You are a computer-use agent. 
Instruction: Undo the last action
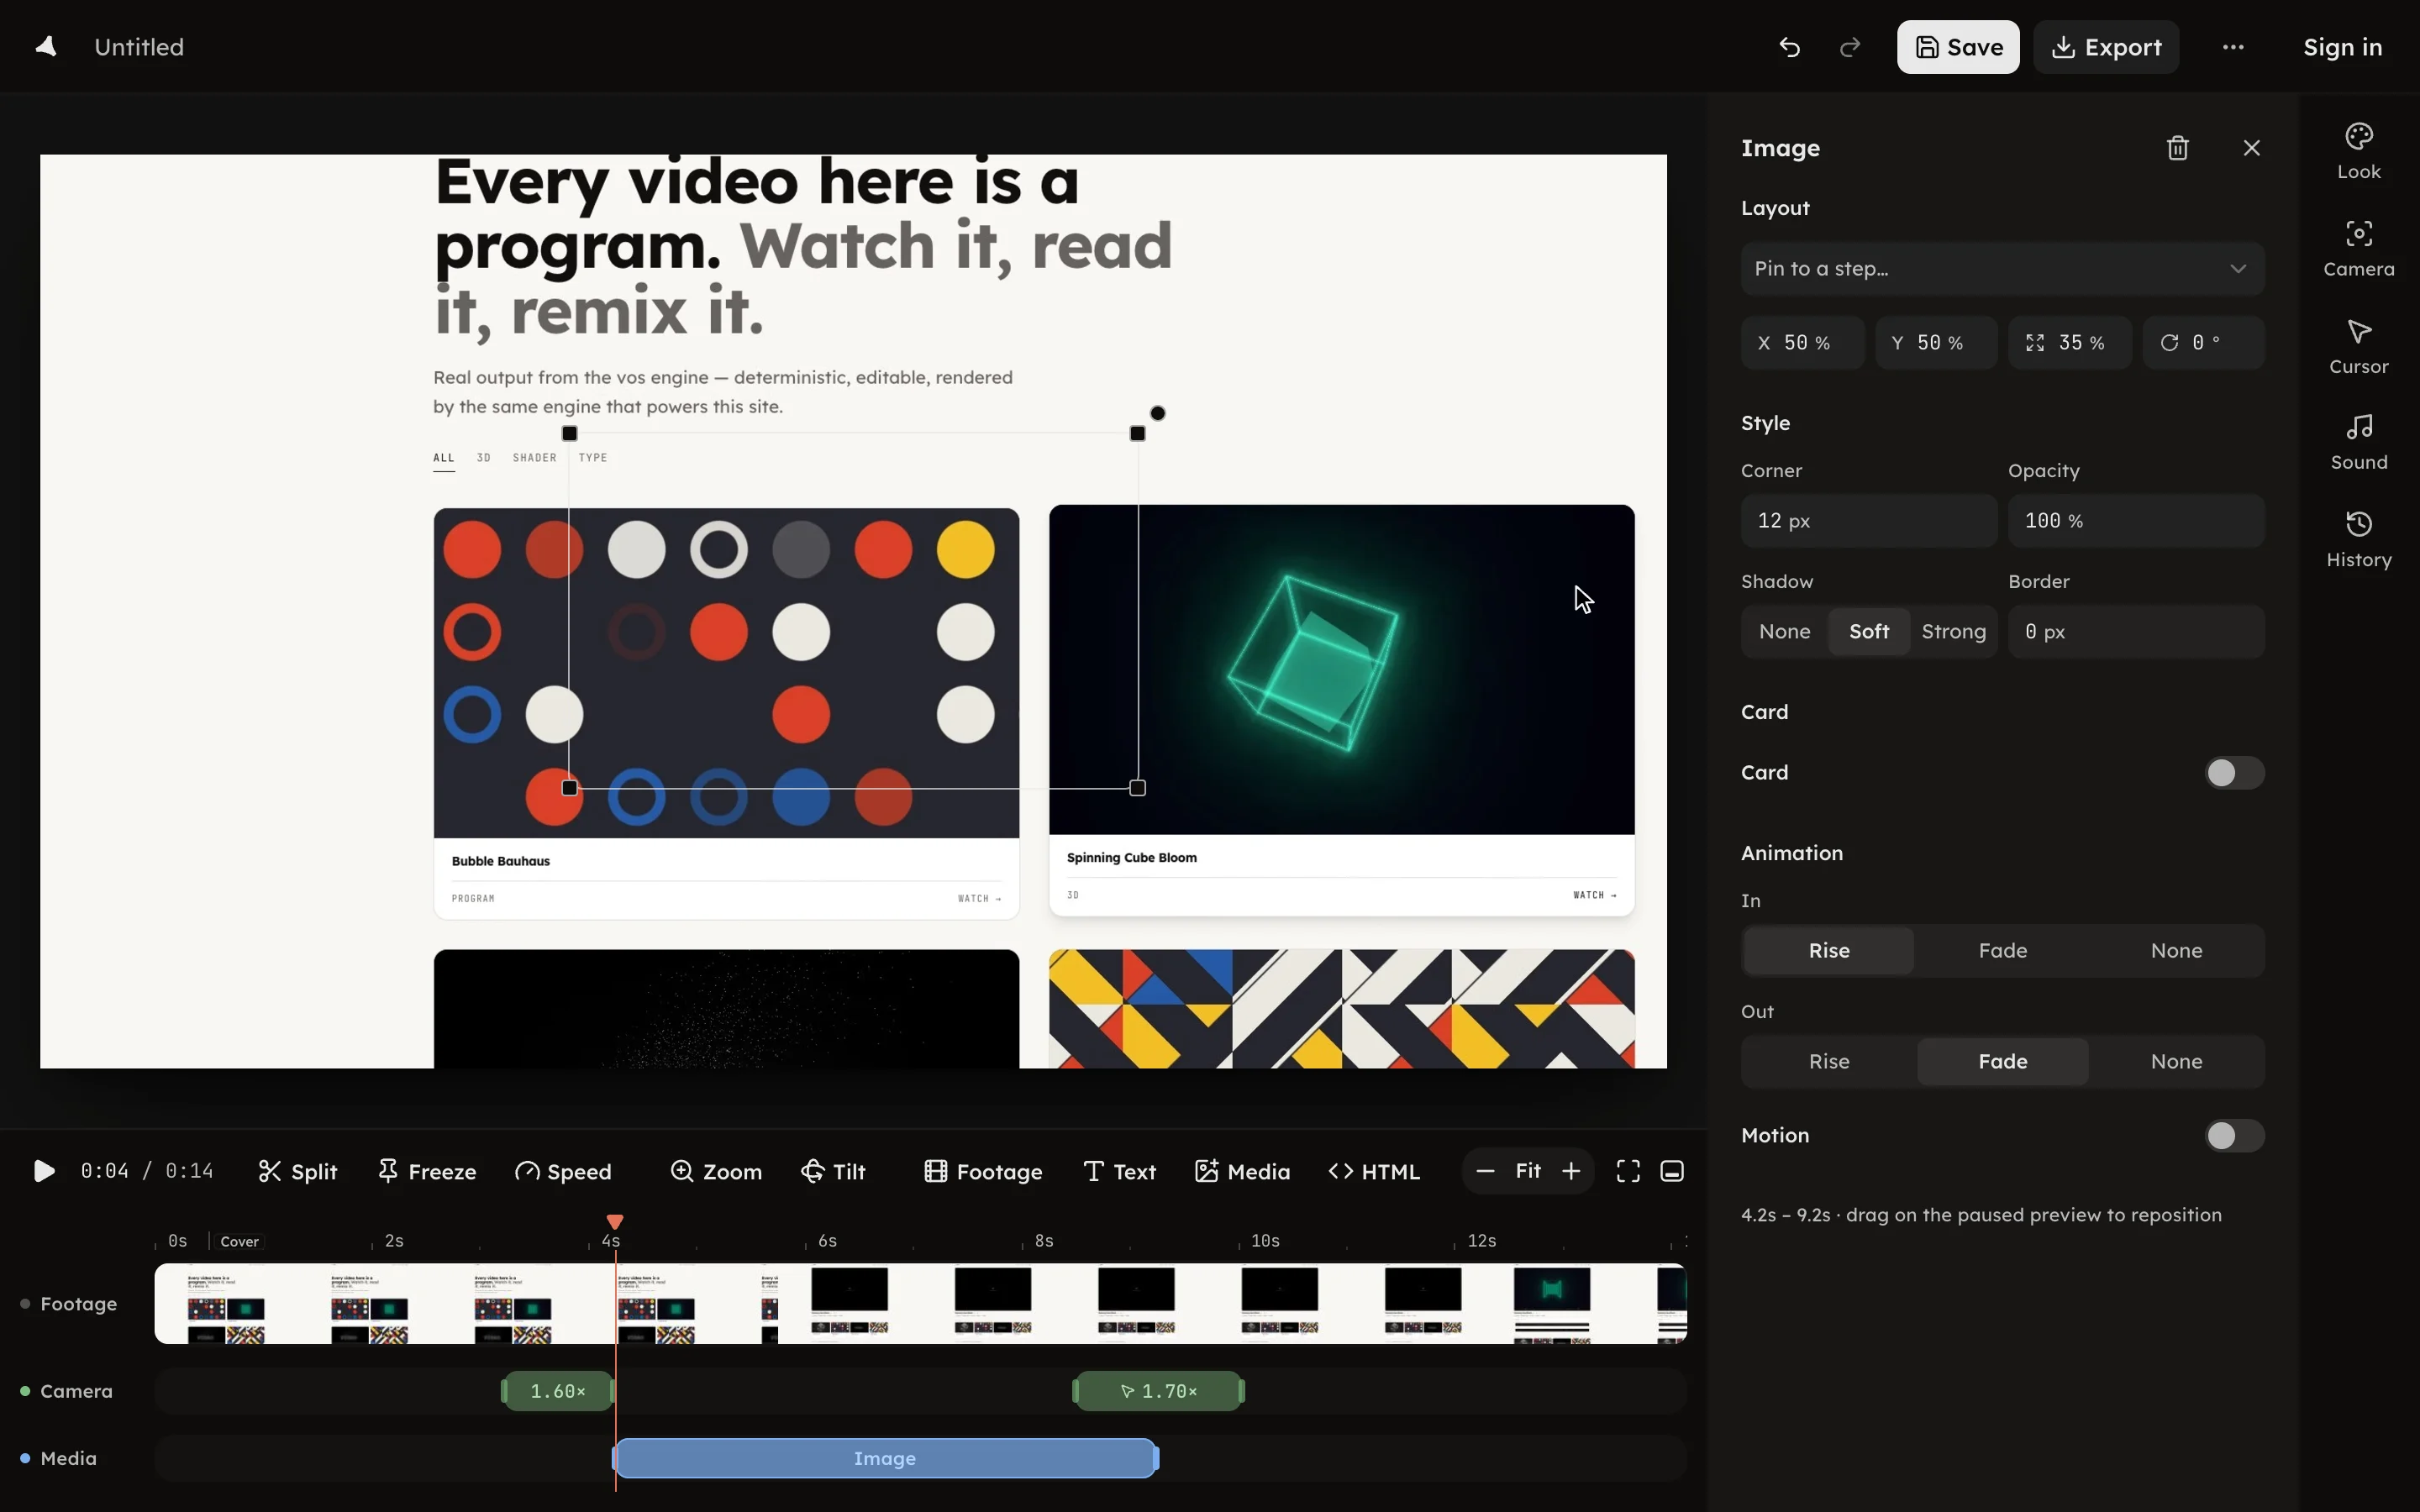click(1789, 47)
